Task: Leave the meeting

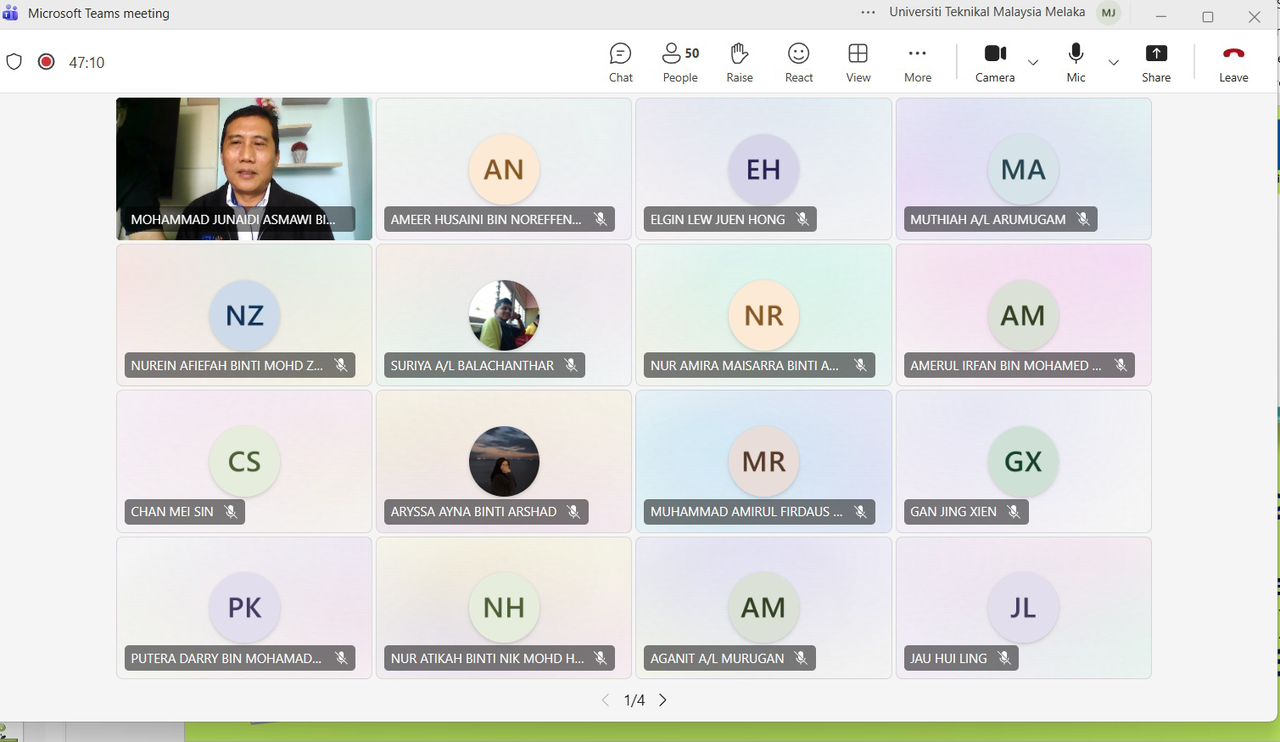Action: click(1233, 62)
